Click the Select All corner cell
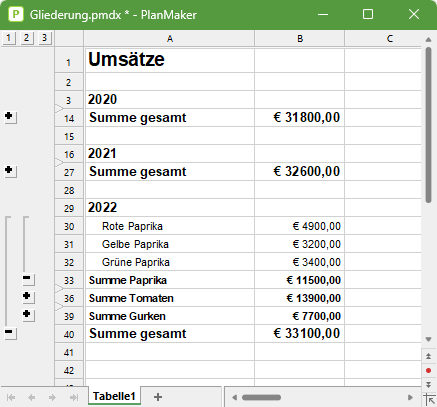 point(69,39)
